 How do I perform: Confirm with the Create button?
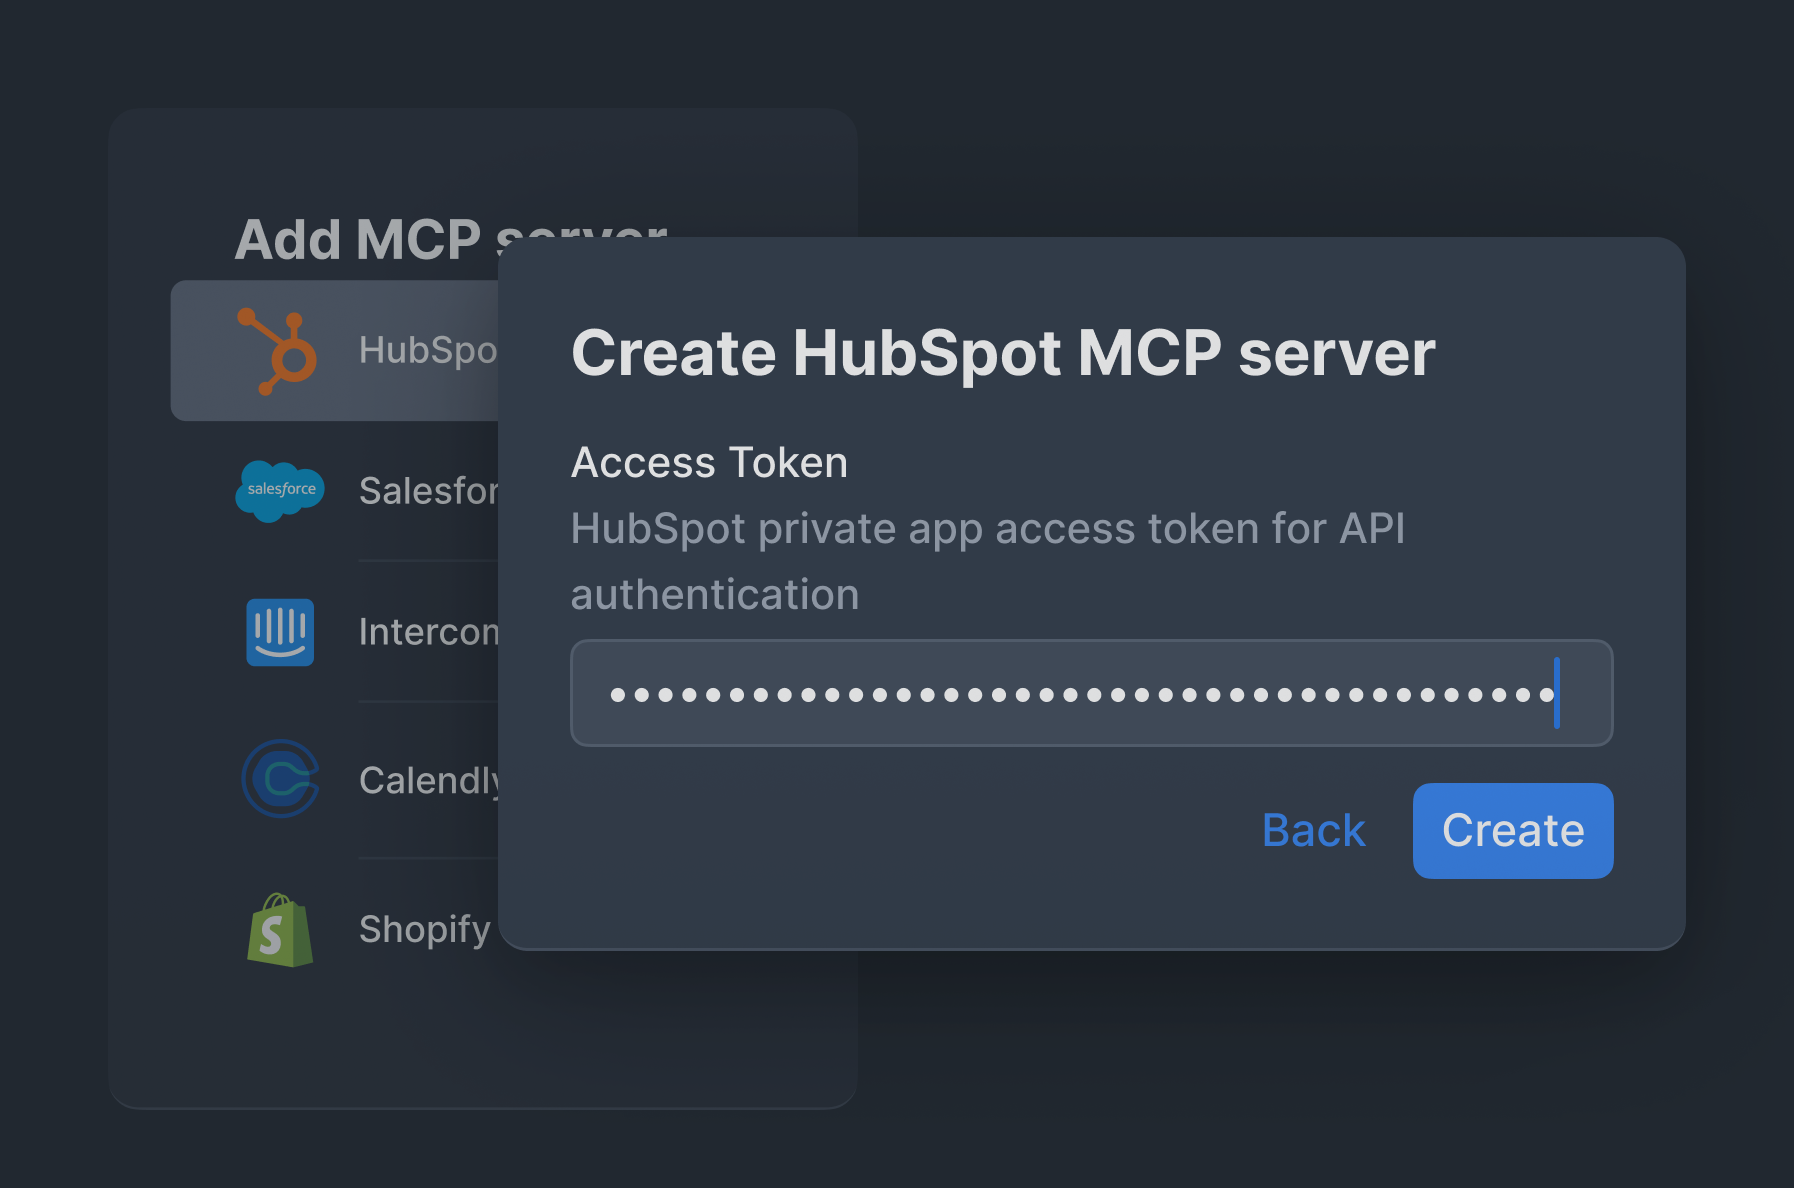point(1513,831)
